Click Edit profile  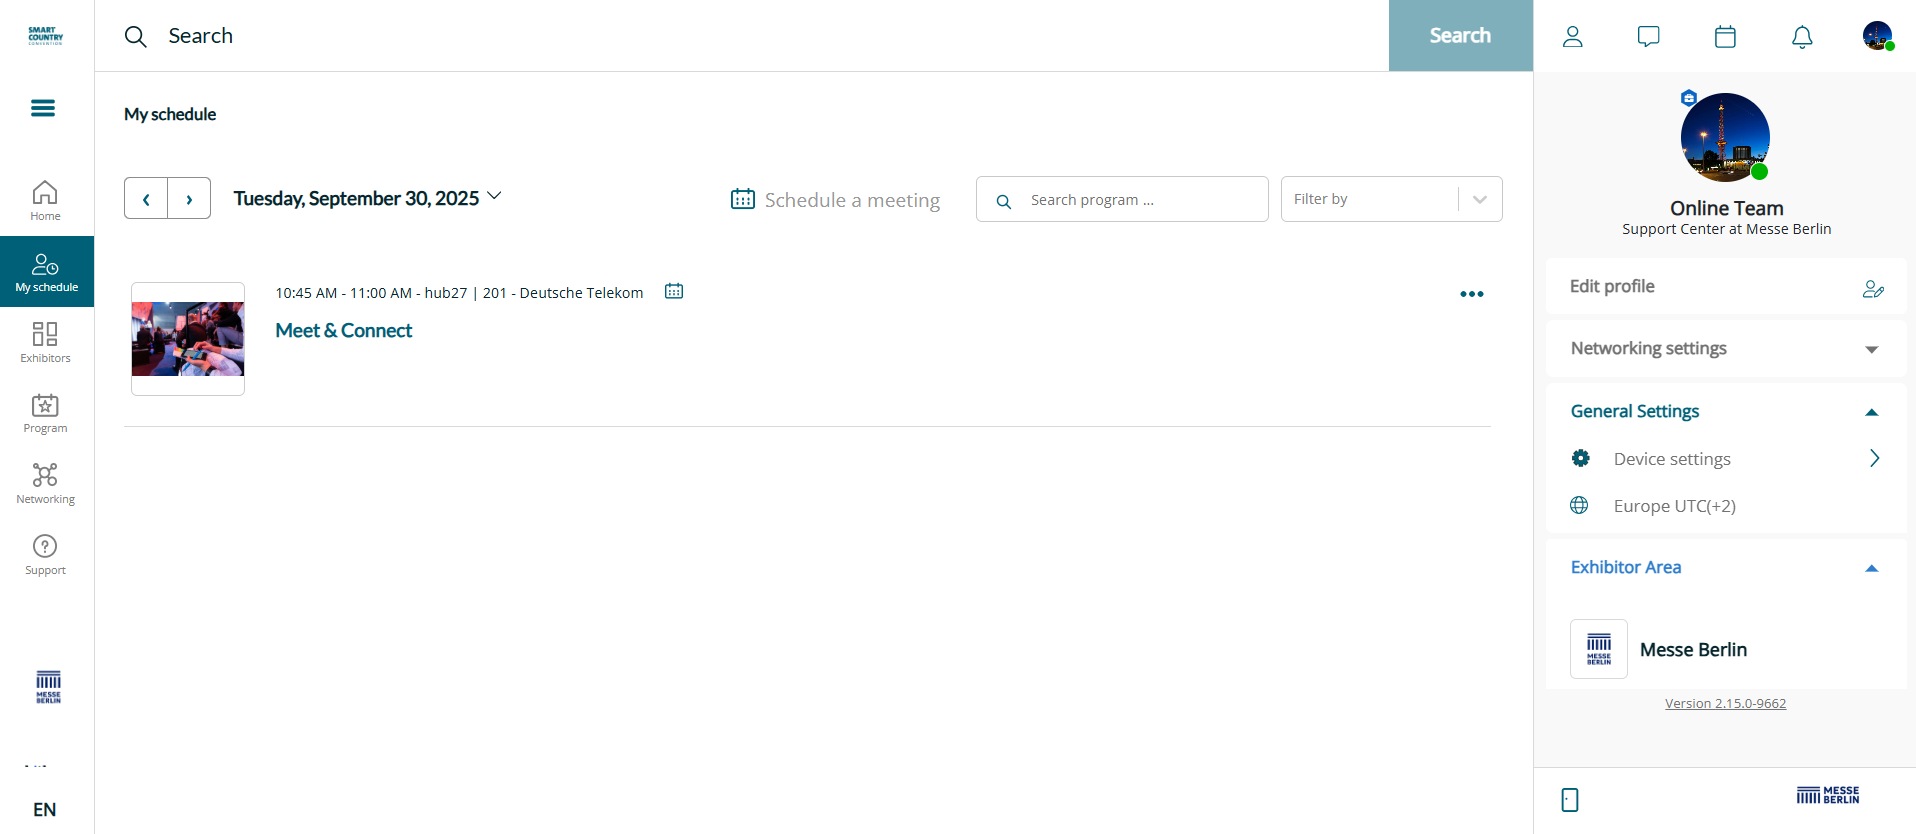[1726, 286]
